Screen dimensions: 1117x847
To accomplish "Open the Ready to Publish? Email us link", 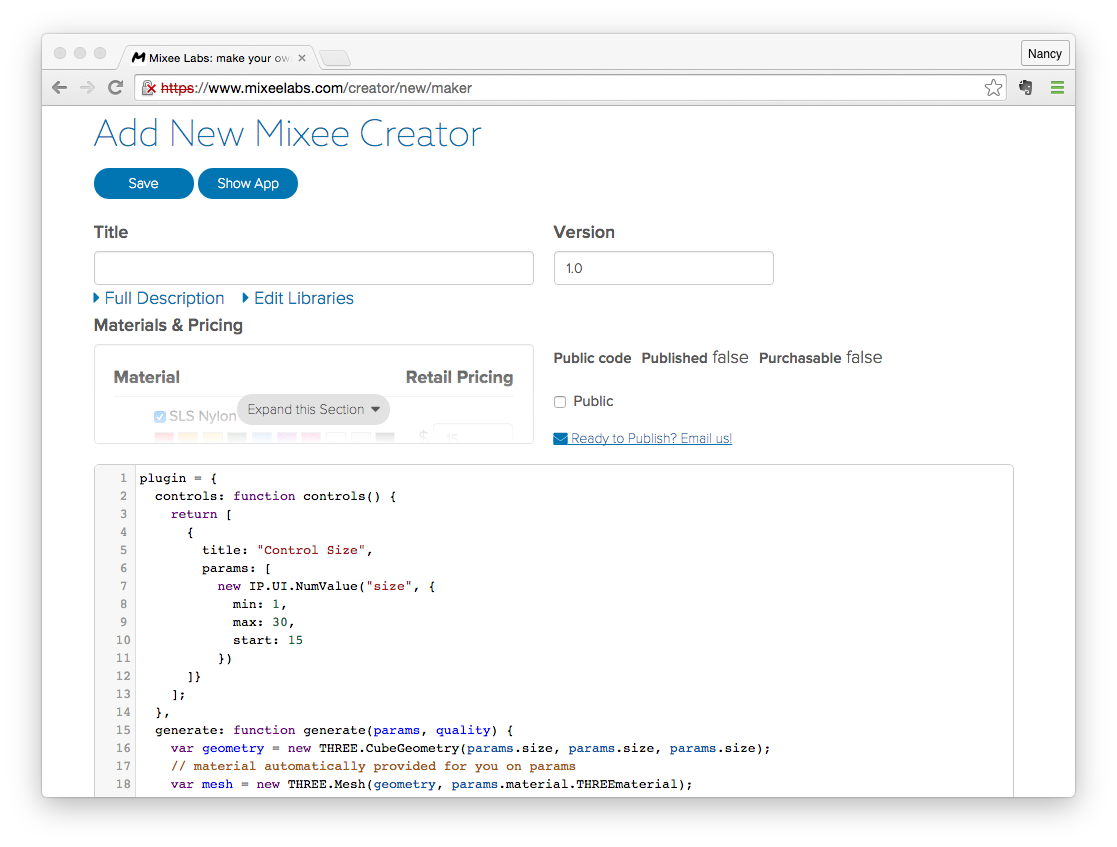I will coord(651,438).
